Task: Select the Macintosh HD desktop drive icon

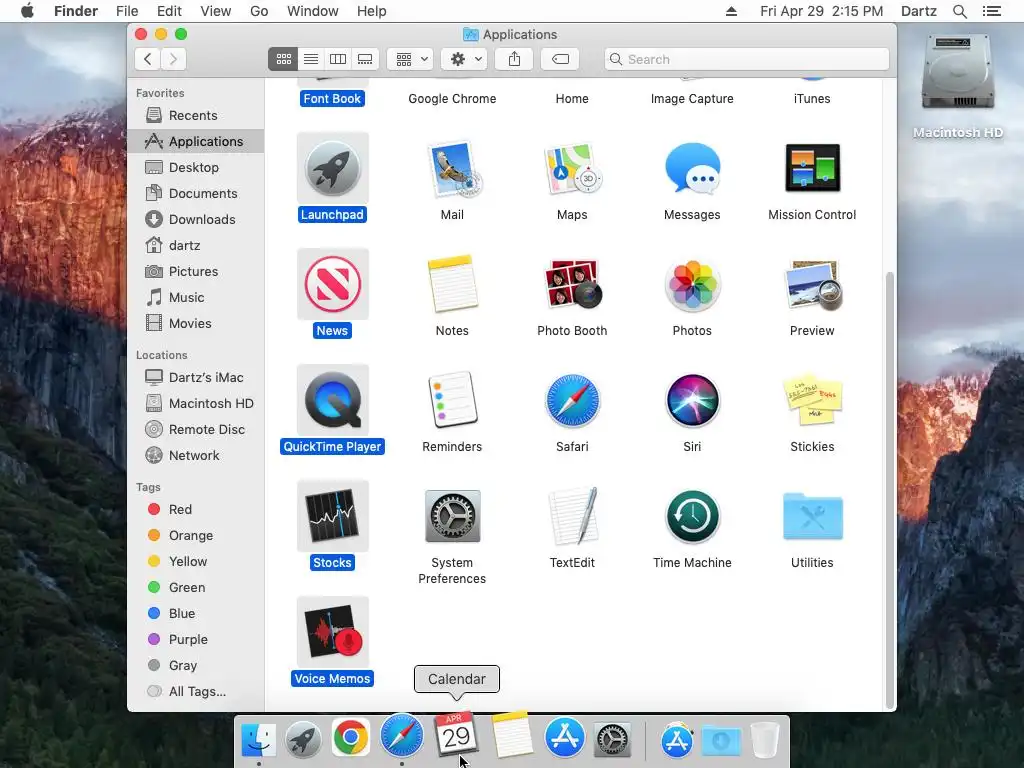Action: pyautogui.click(x=958, y=72)
